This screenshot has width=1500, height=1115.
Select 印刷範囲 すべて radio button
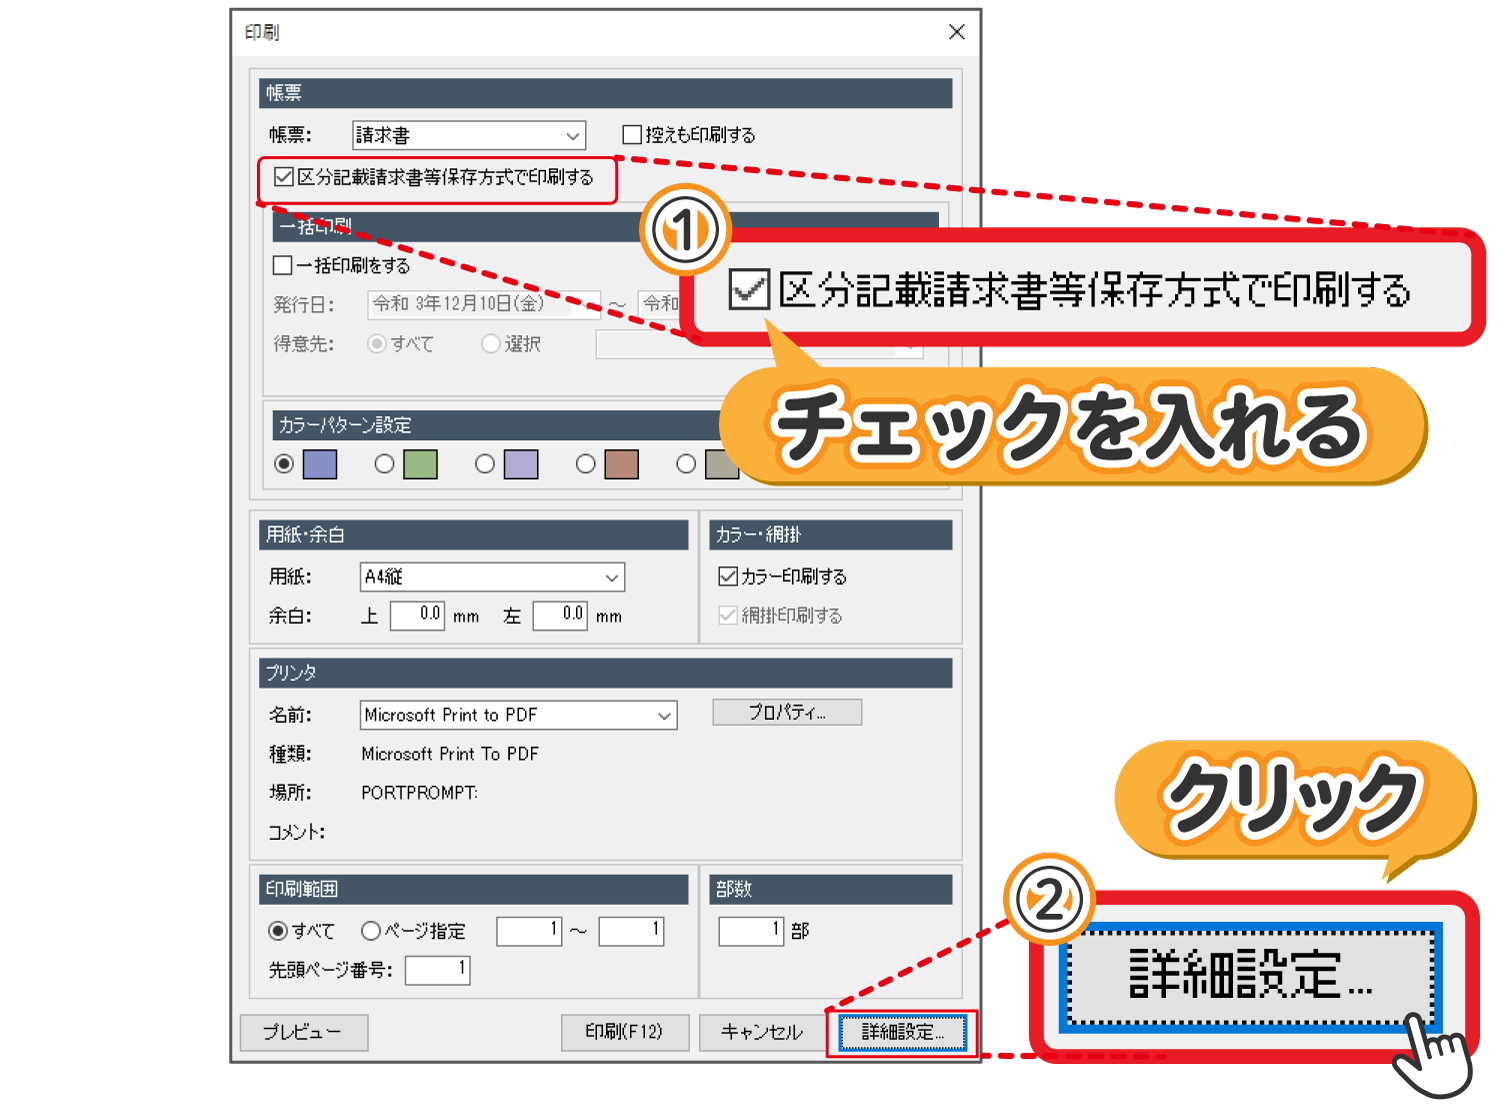tap(278, 931)
